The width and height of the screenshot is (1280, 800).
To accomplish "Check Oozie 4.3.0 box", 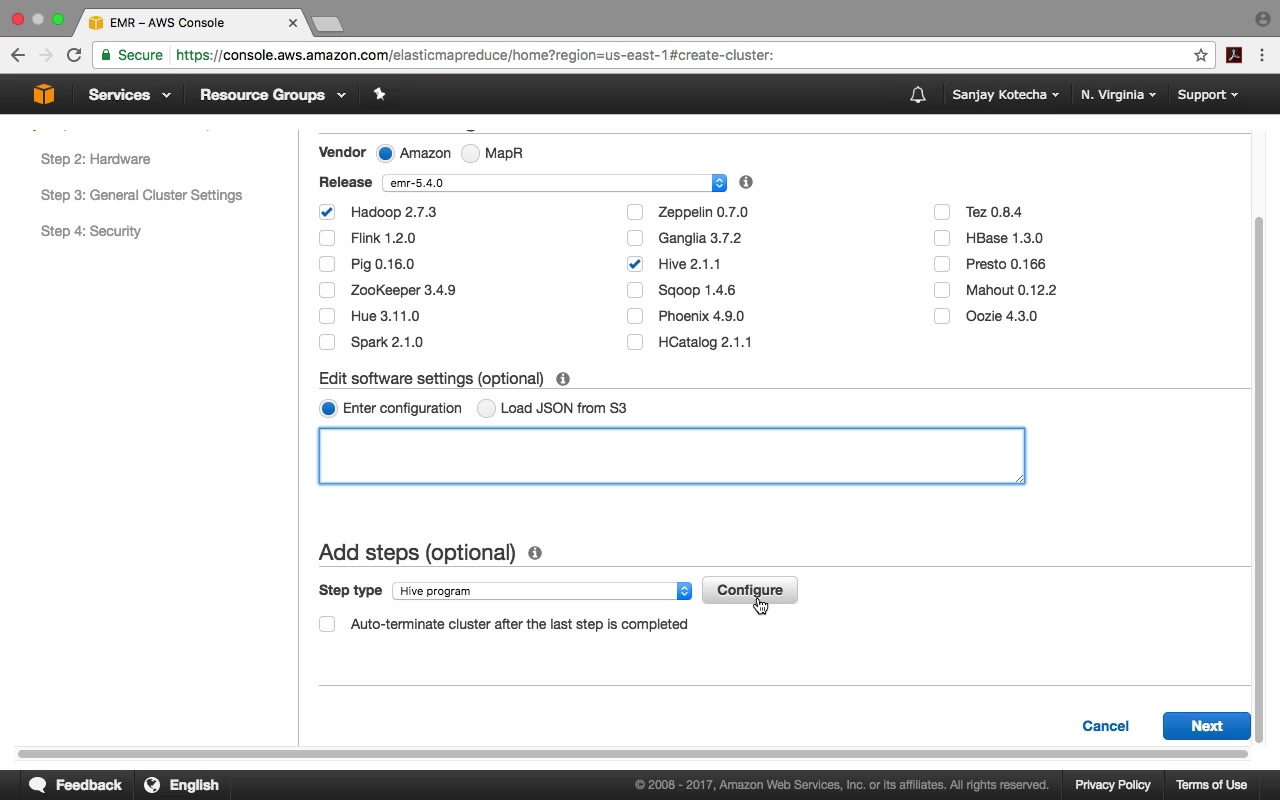I will click(942, 316).
